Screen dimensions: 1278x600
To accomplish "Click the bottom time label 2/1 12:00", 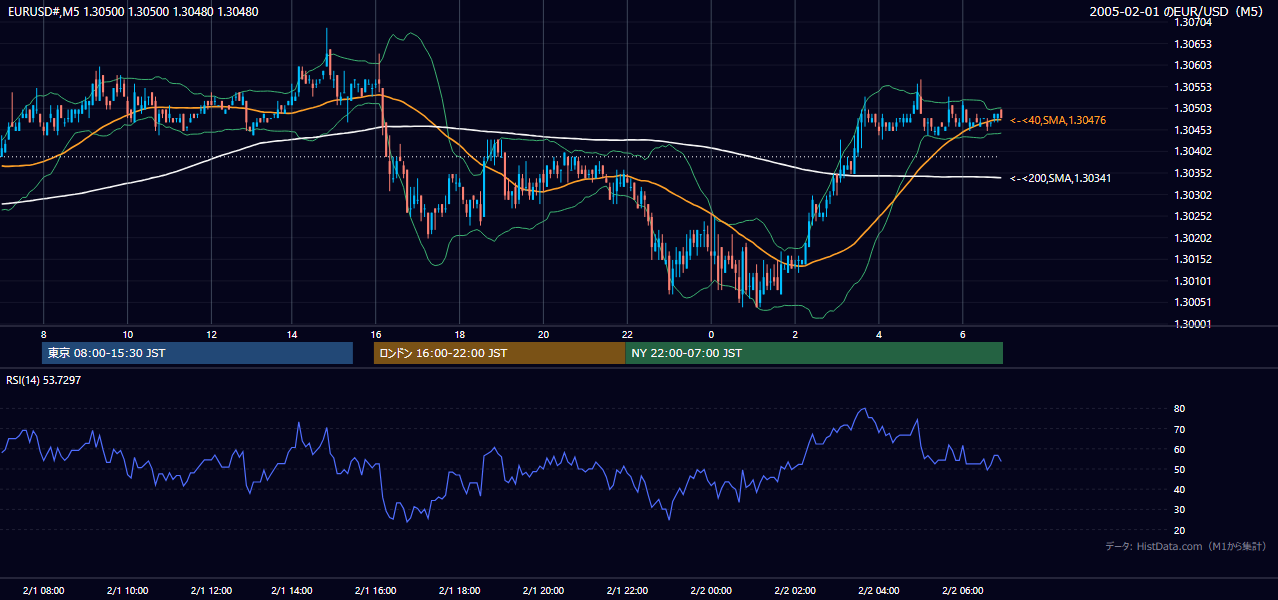I will pos(211,591).
